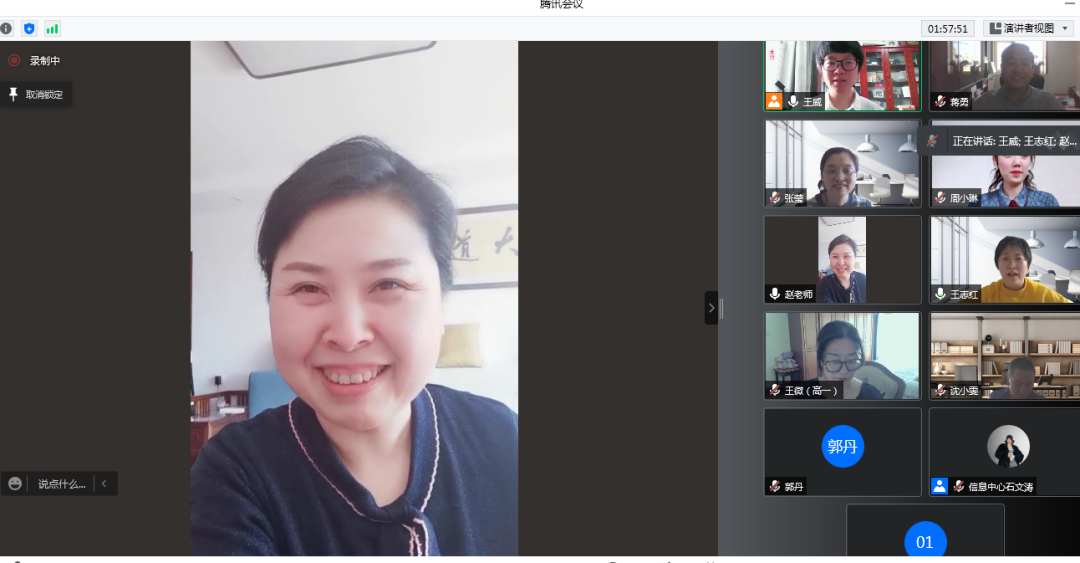Click the pinned main speaker video
The image size is (1080, 563).
(354, 298)
